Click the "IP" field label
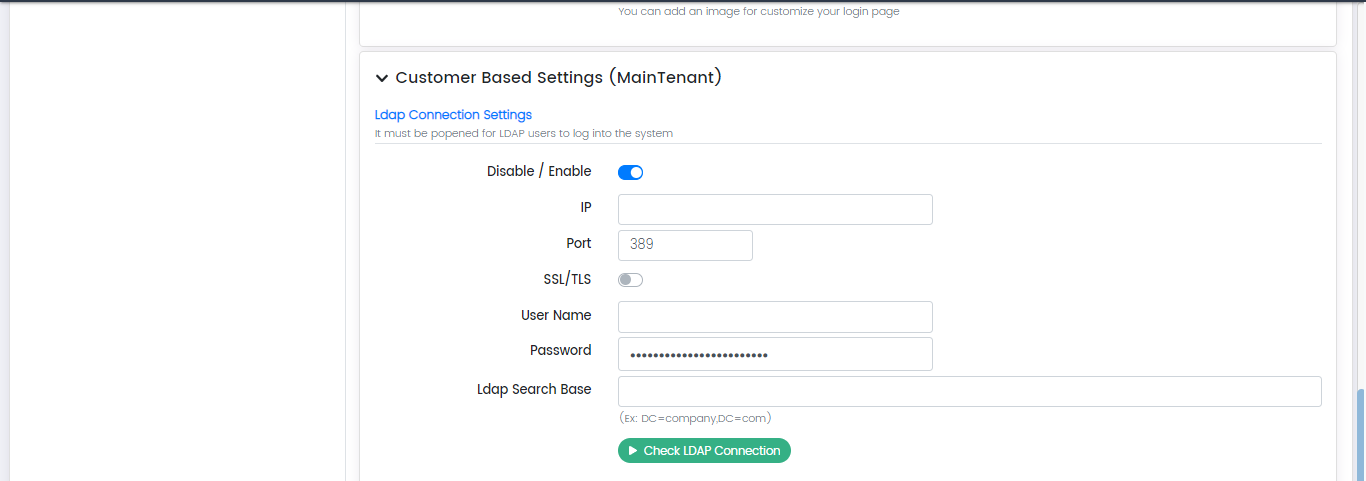The height and width of the screenshot is (481, 1366). pos(586,207)
